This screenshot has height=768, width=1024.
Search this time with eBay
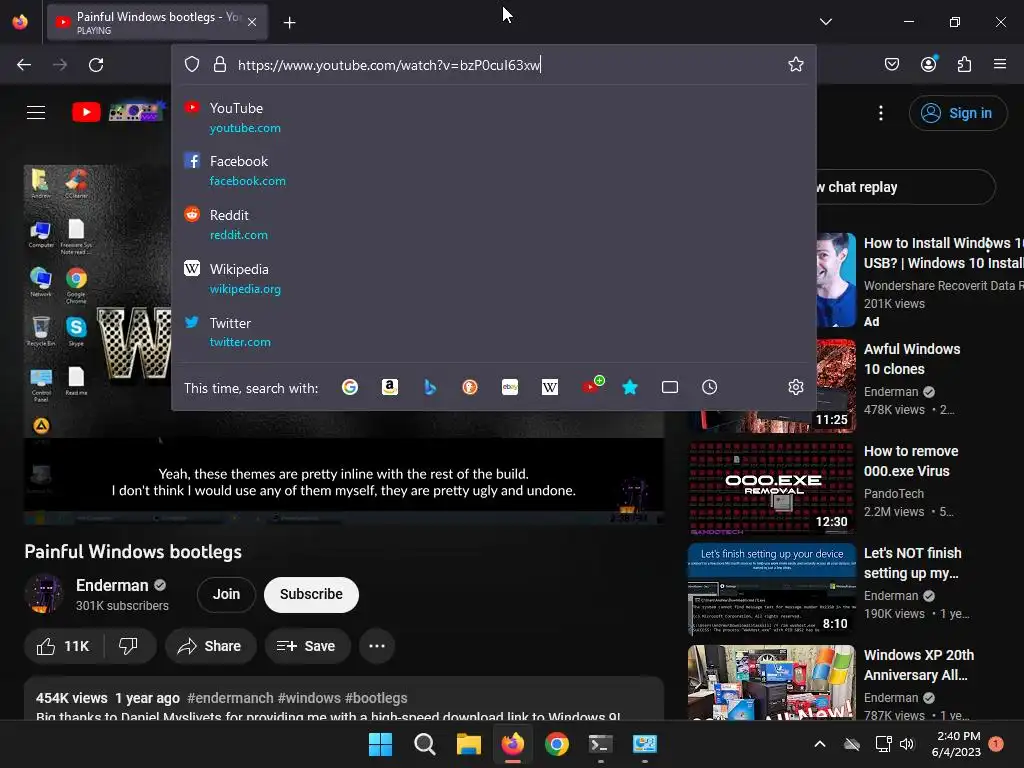tap(510, 387)
